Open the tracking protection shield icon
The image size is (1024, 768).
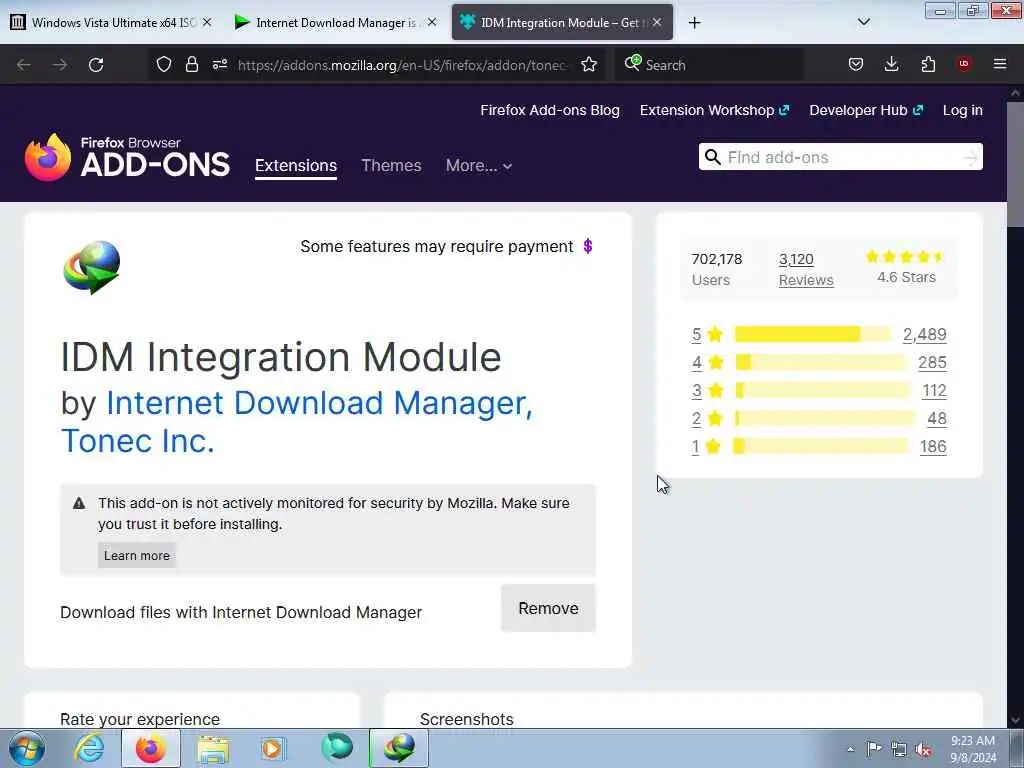click(164, 64)
